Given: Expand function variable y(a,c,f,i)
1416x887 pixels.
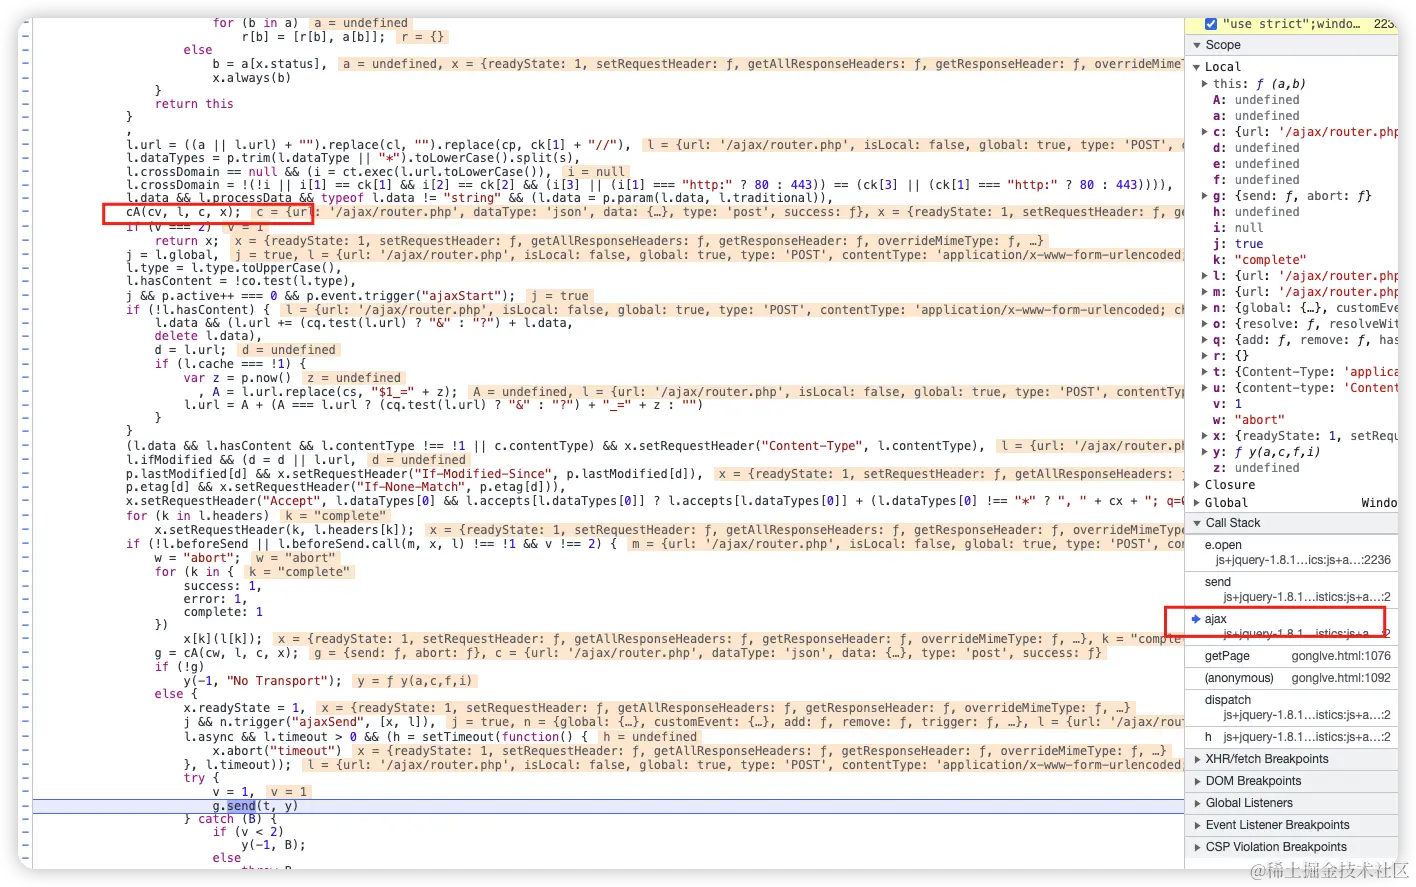Looking at the screenshot, I should (1205, 452).
